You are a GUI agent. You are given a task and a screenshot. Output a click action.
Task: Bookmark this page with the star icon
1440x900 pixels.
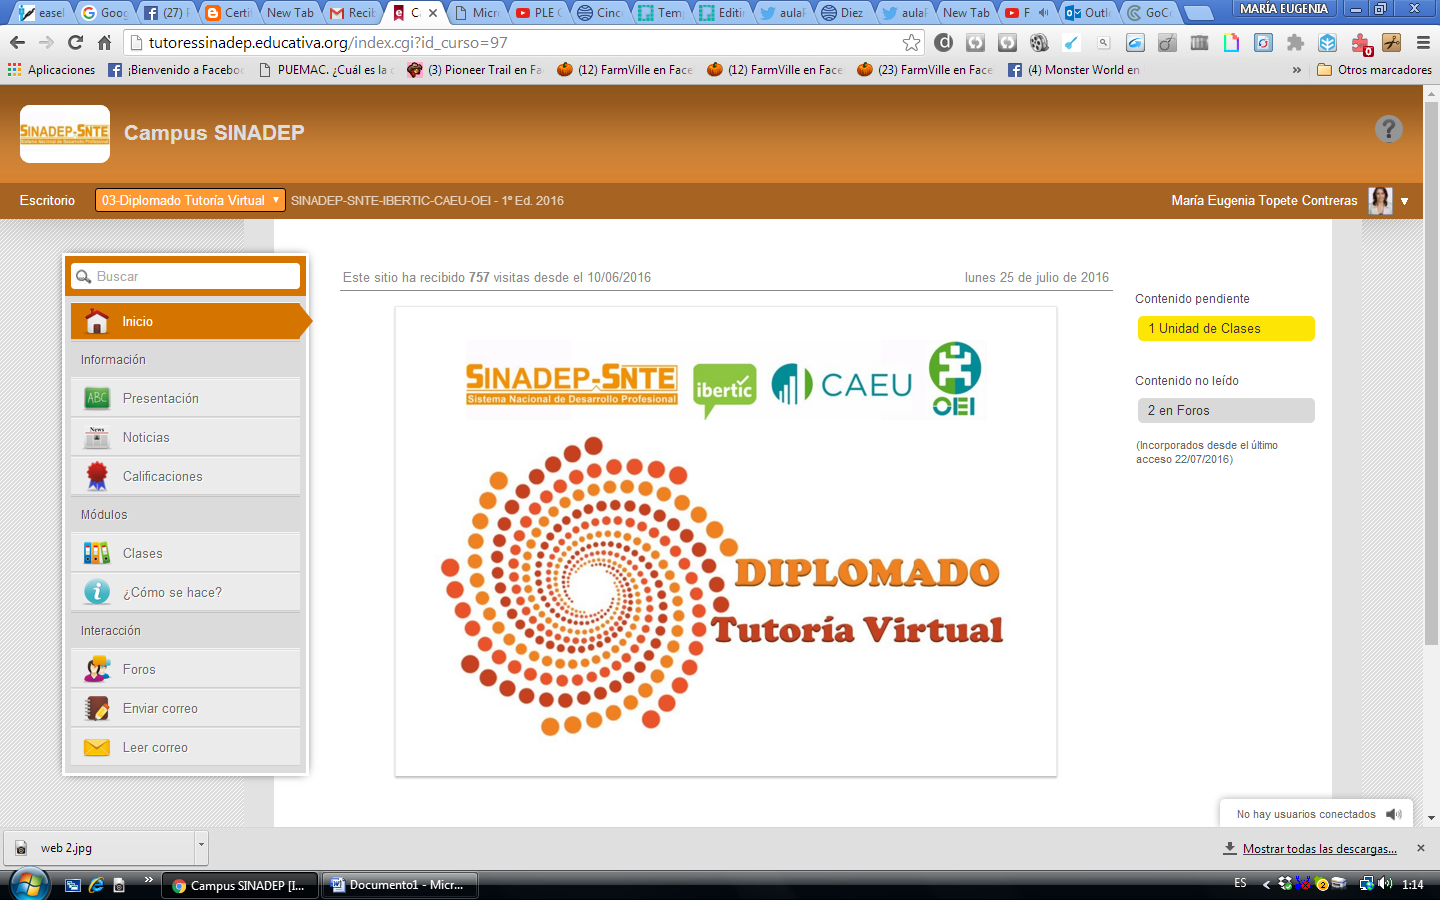coord(911,42)
